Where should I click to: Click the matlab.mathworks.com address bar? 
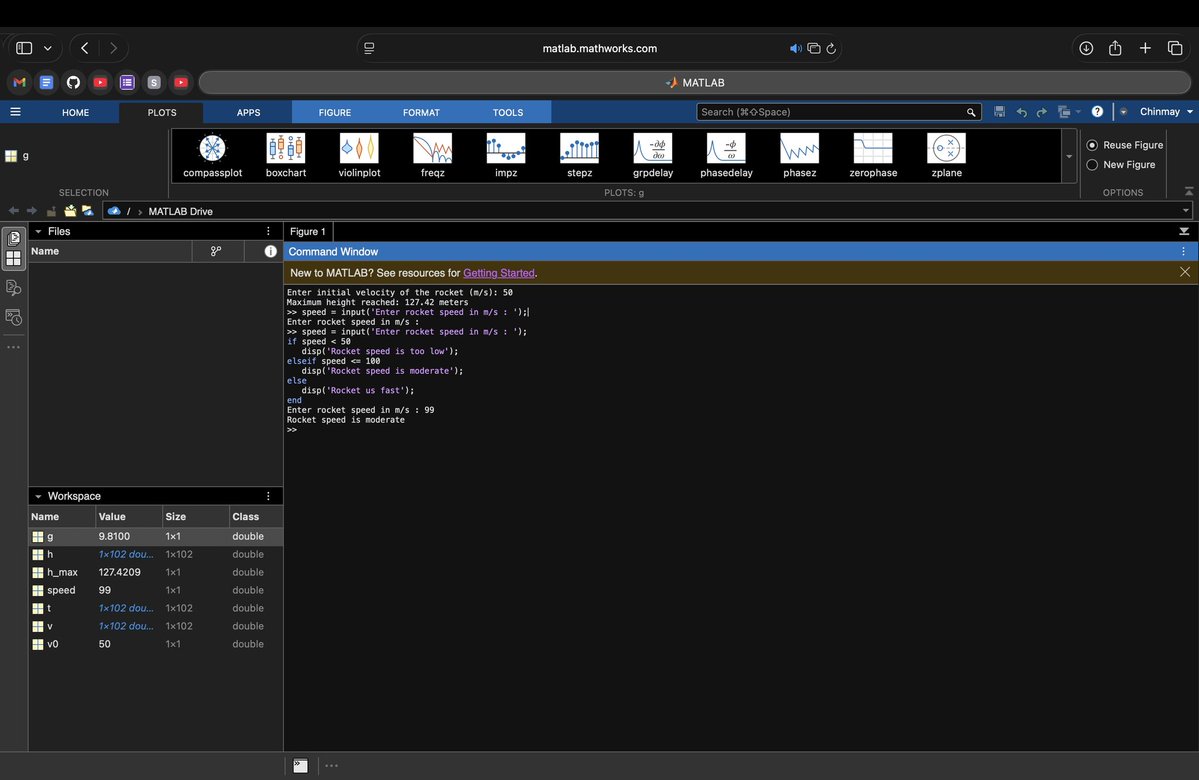click(600, 48)
